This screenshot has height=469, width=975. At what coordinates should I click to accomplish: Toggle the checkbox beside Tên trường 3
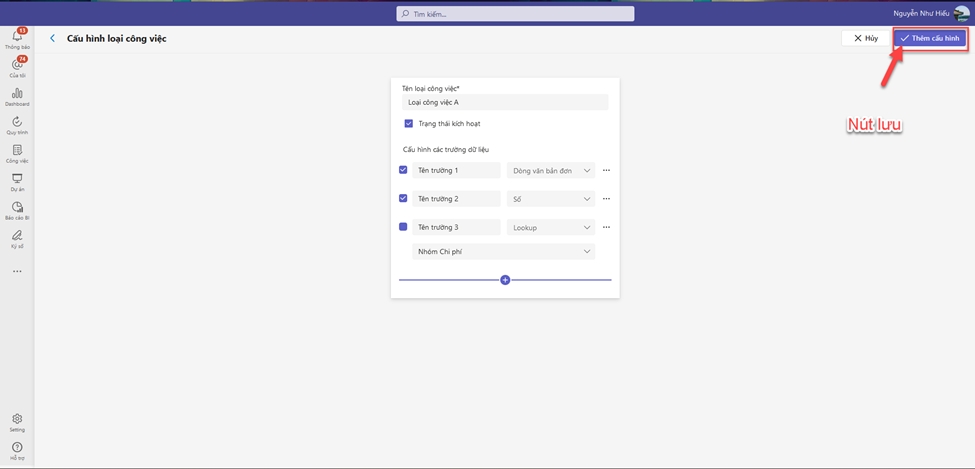(404, 227)
